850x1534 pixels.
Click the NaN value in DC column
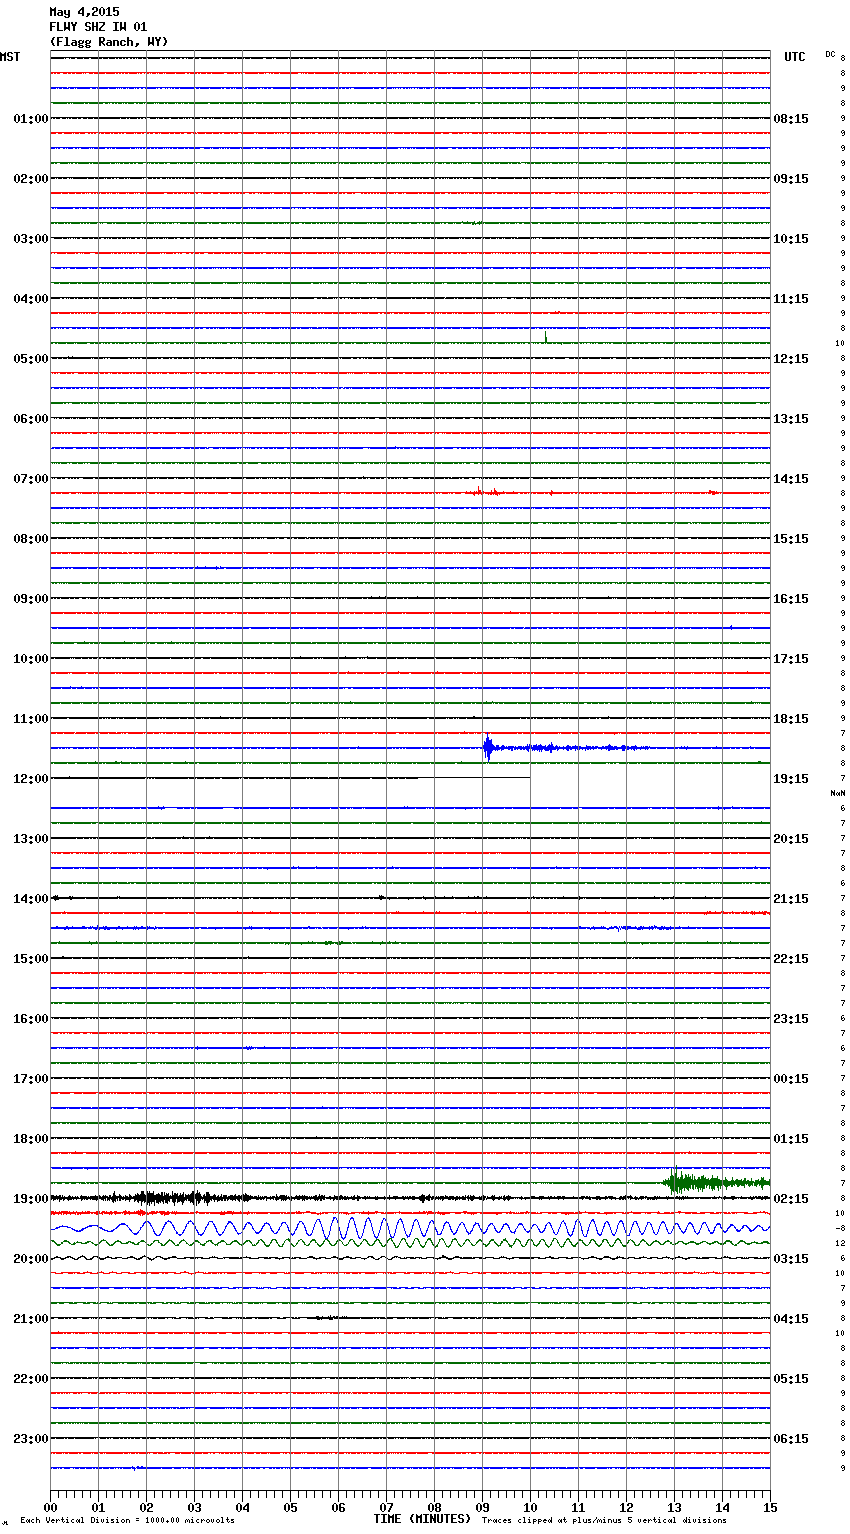point(837,793)
